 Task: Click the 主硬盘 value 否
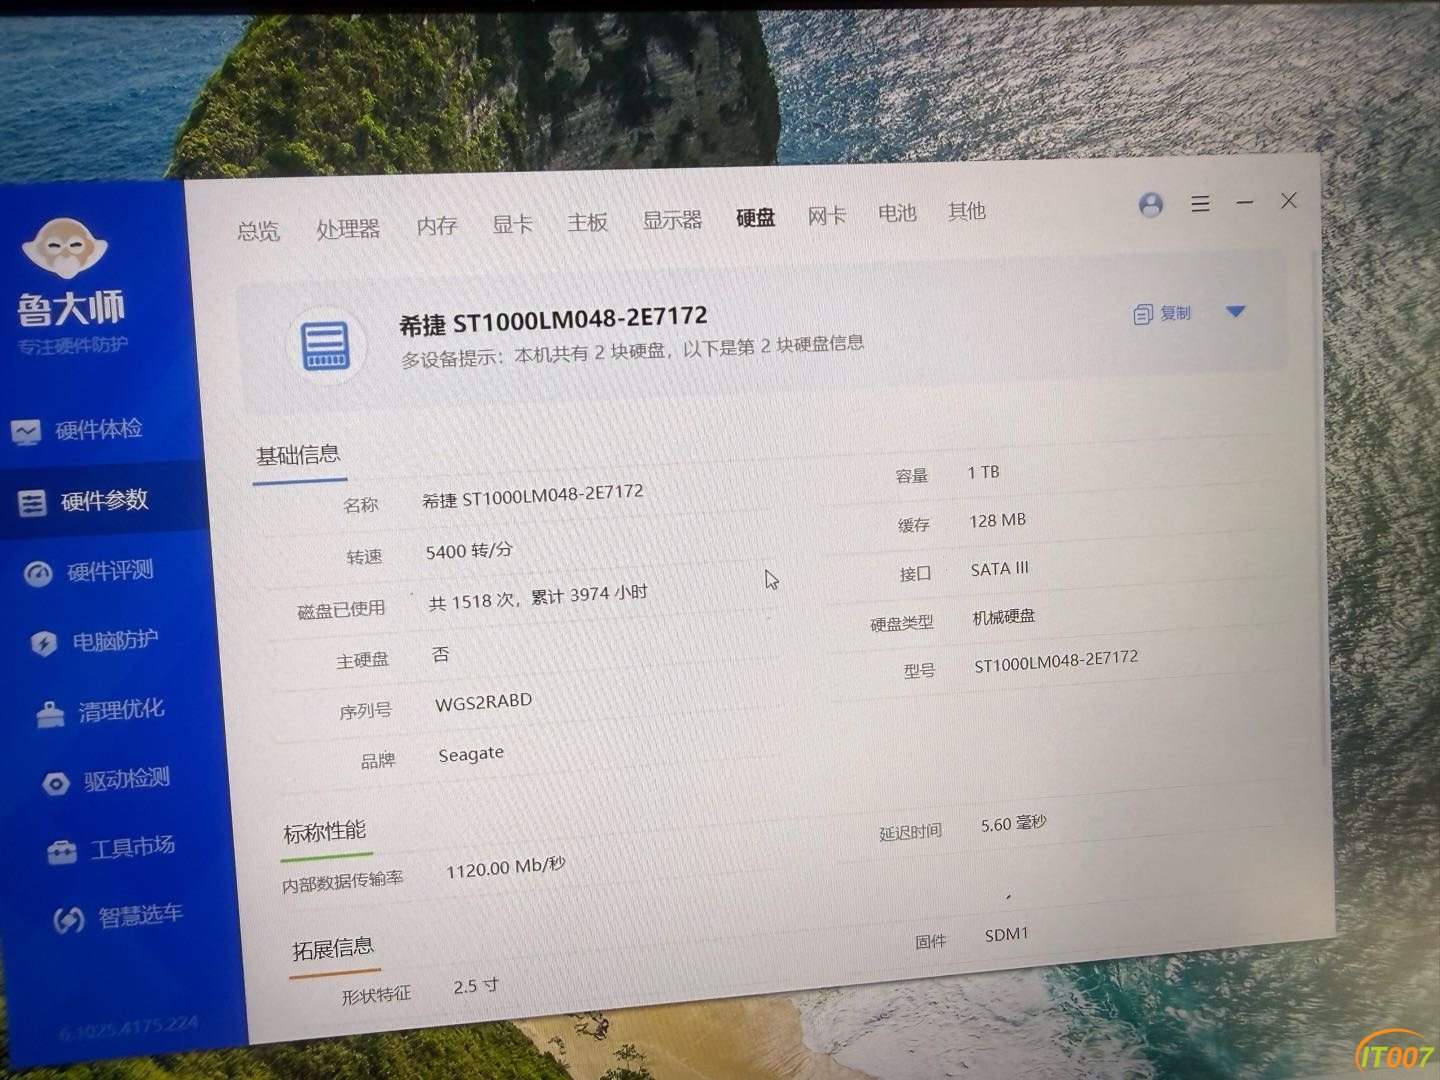tap(440, 655)
